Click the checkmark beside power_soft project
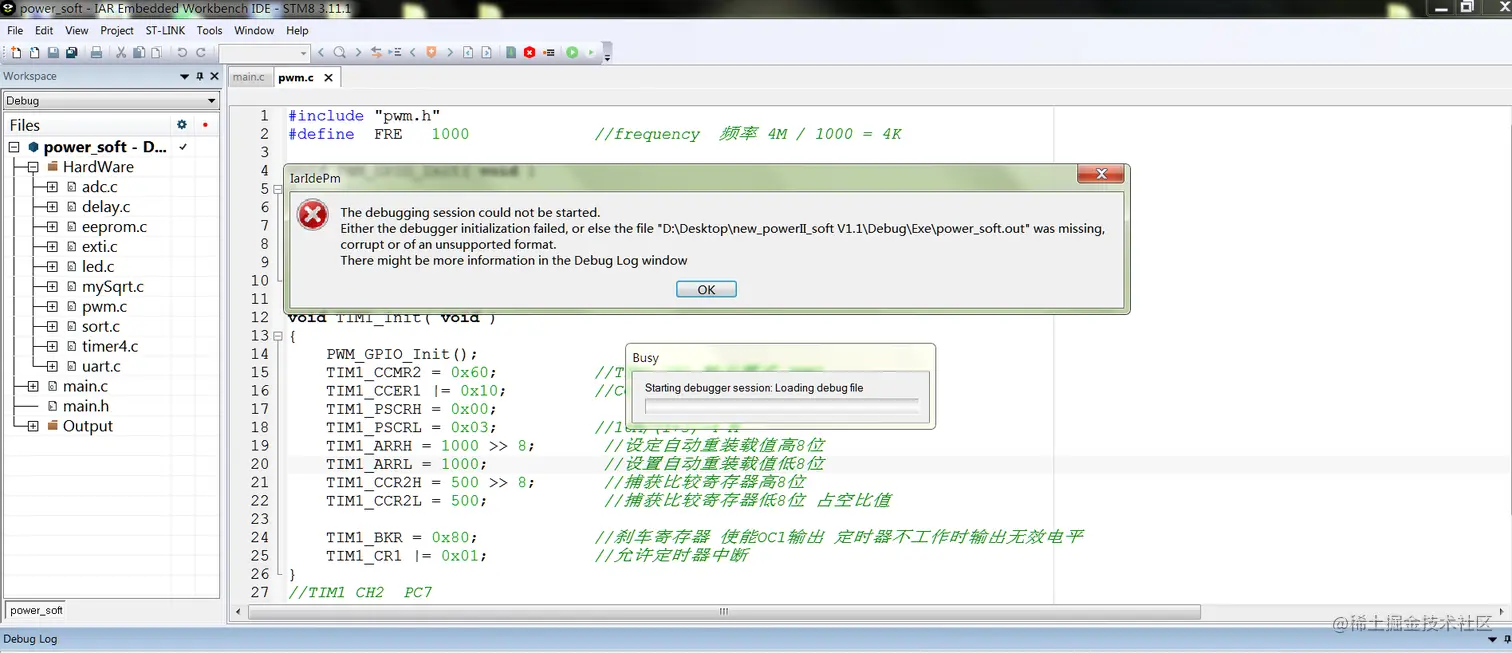The width and height of the screenshot is (1512, 653). [x=183, y=147]
